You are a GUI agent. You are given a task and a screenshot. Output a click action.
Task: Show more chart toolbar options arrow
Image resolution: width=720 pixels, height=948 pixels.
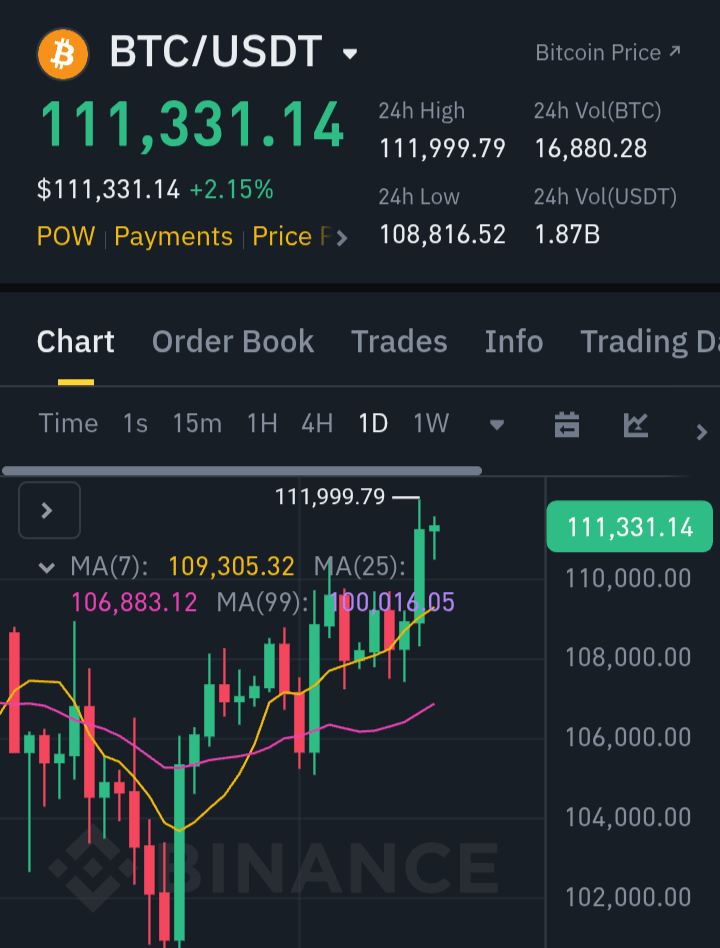click(x=702, y=432)
